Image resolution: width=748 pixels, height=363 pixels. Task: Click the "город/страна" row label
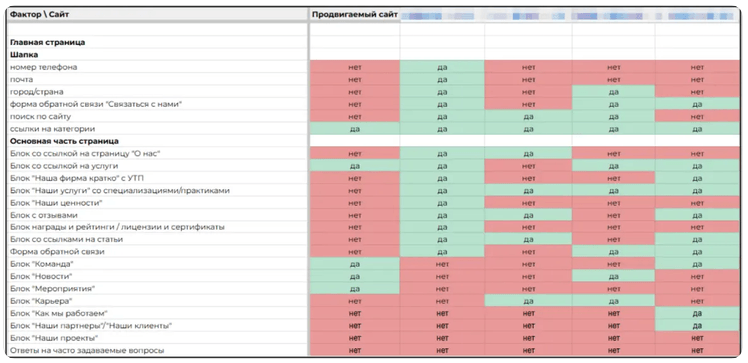click(37, 92)
